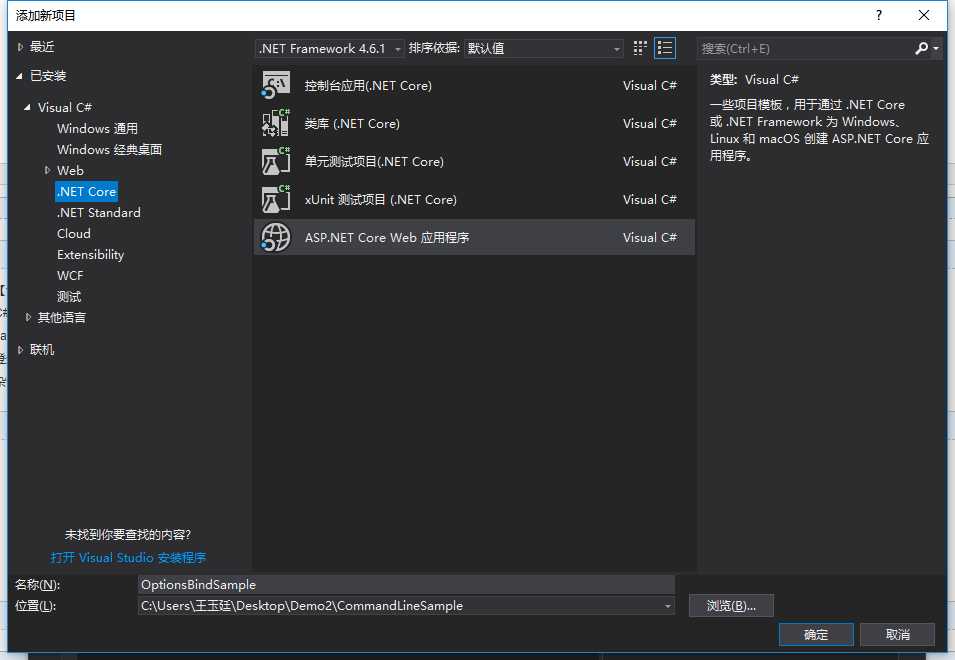Select the Windows 经典桌面 category
This screenshot has width=955, height=660.
point(110,149)
